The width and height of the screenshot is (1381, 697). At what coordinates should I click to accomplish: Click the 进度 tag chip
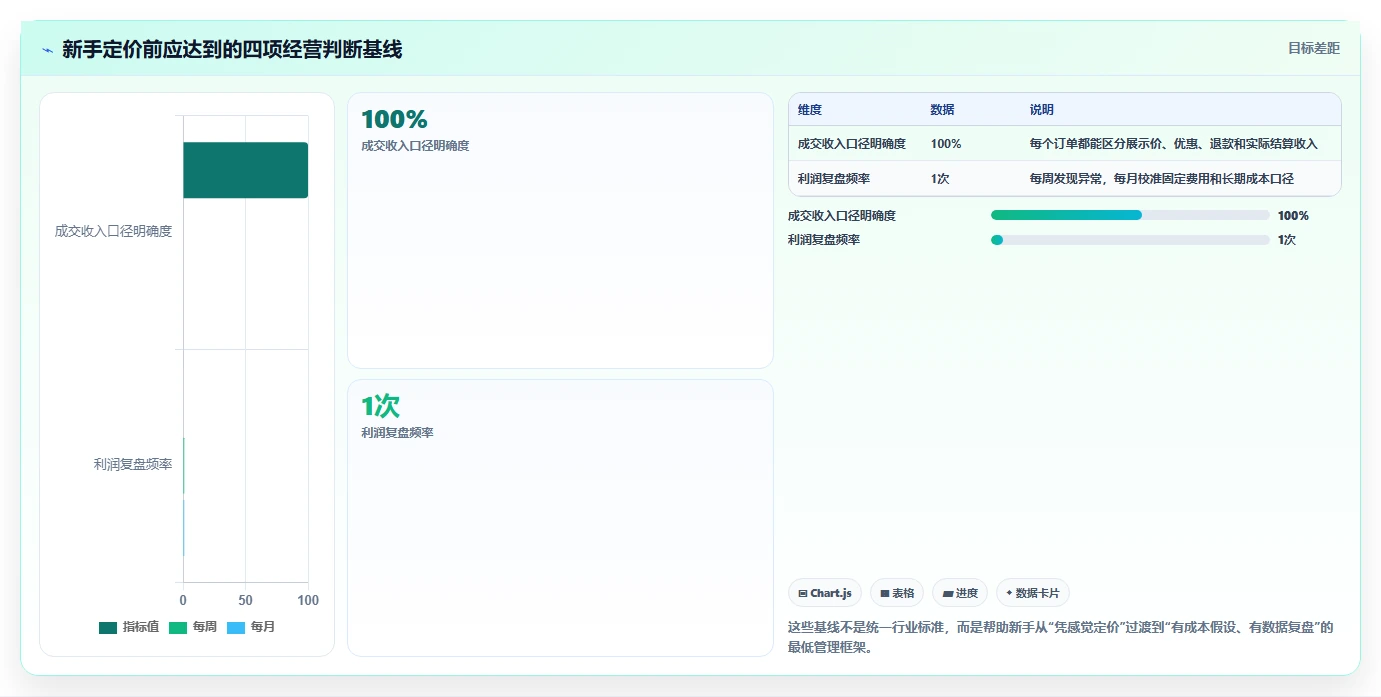click(960, 593)
